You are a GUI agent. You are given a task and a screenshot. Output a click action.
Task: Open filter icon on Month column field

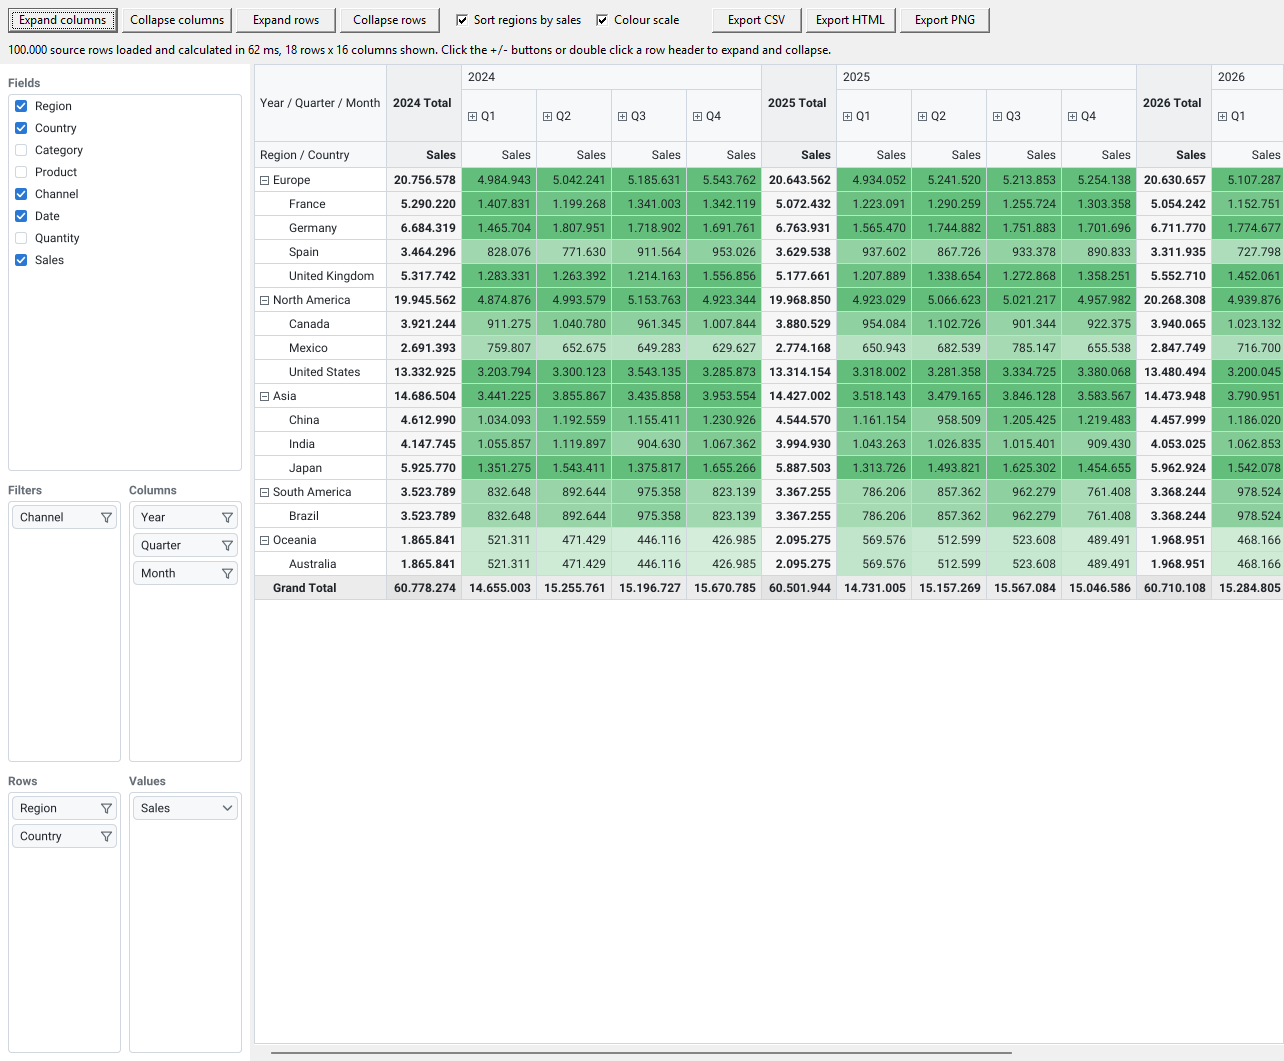tap(227, 573)
